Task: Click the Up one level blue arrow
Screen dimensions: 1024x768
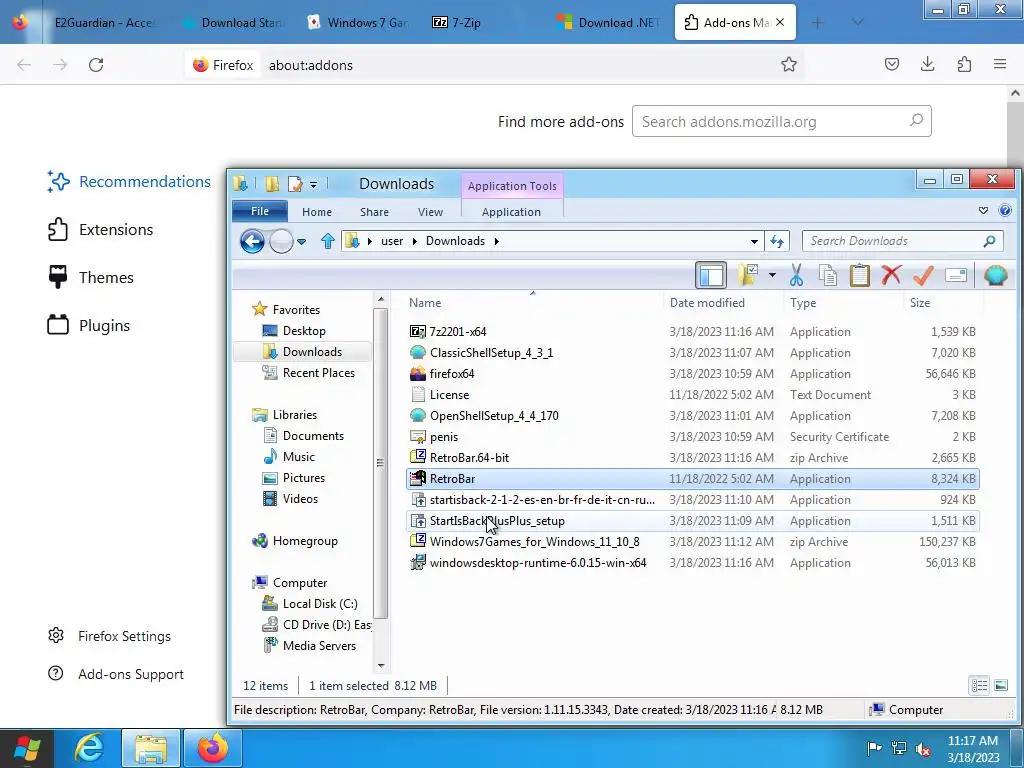Action: [x=328, y=241]
